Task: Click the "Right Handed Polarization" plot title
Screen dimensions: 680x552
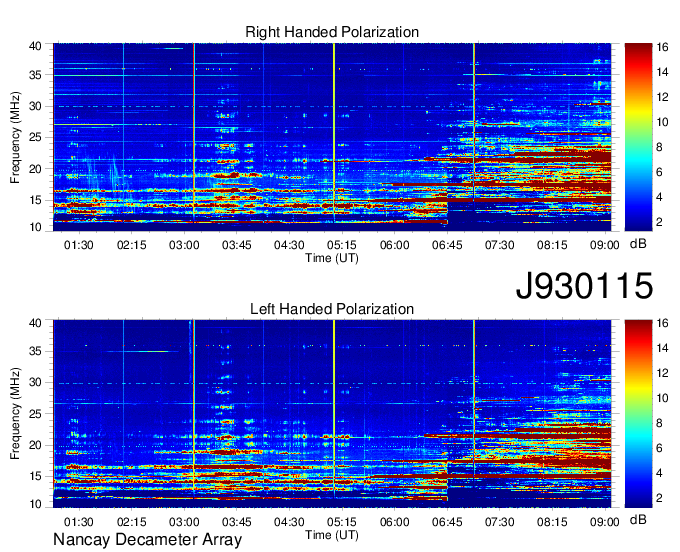Action: [x=332, y=32]
